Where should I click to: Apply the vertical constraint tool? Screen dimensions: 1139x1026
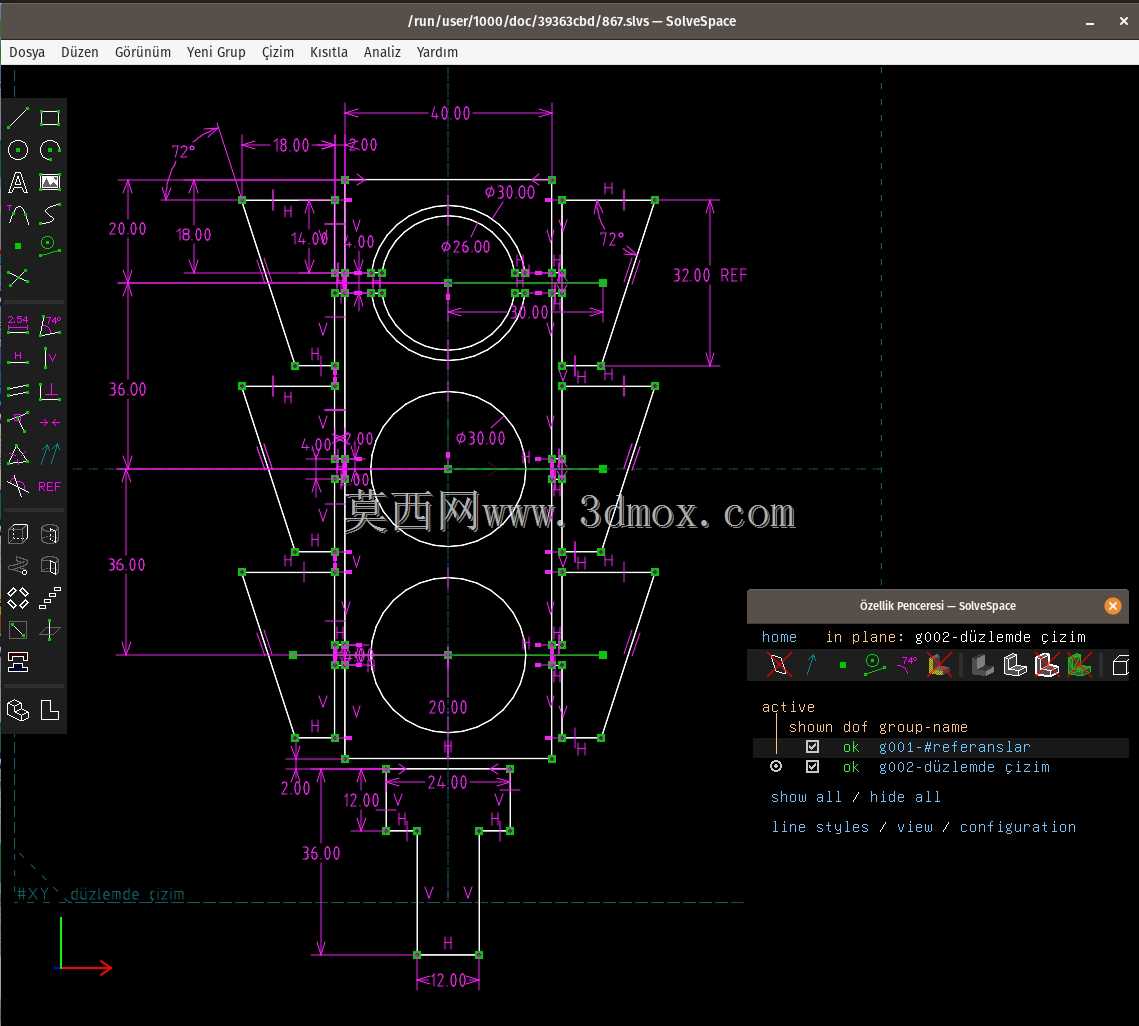pyautogui.click(x=50, y=358)
